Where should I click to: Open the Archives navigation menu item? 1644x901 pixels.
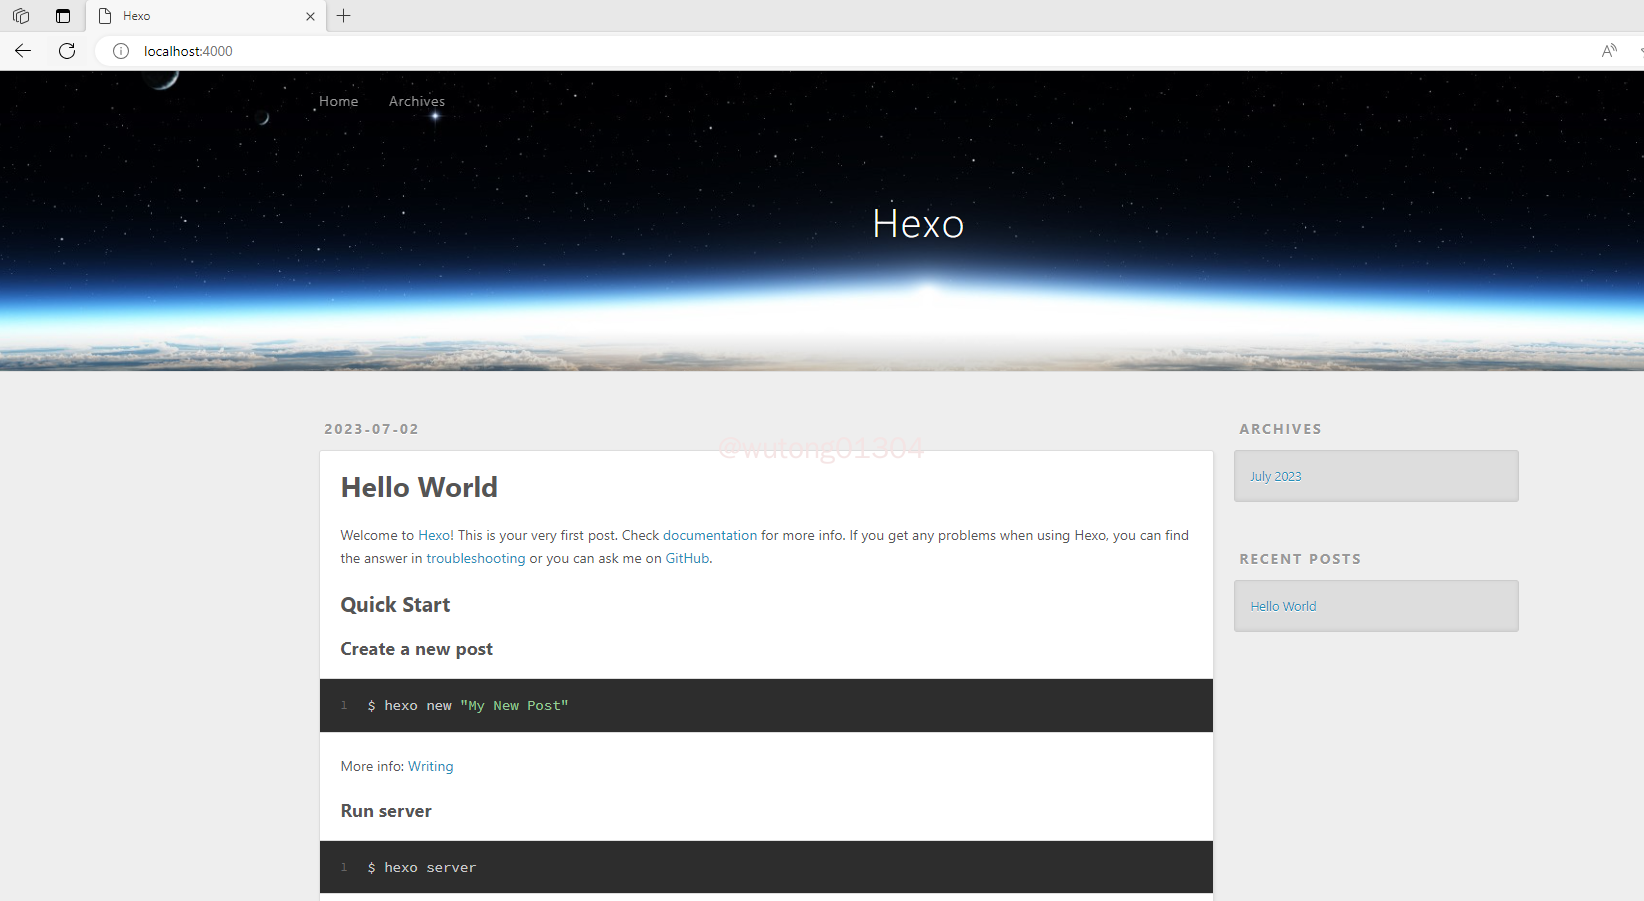pyautogui.click(x=417, y=101)
